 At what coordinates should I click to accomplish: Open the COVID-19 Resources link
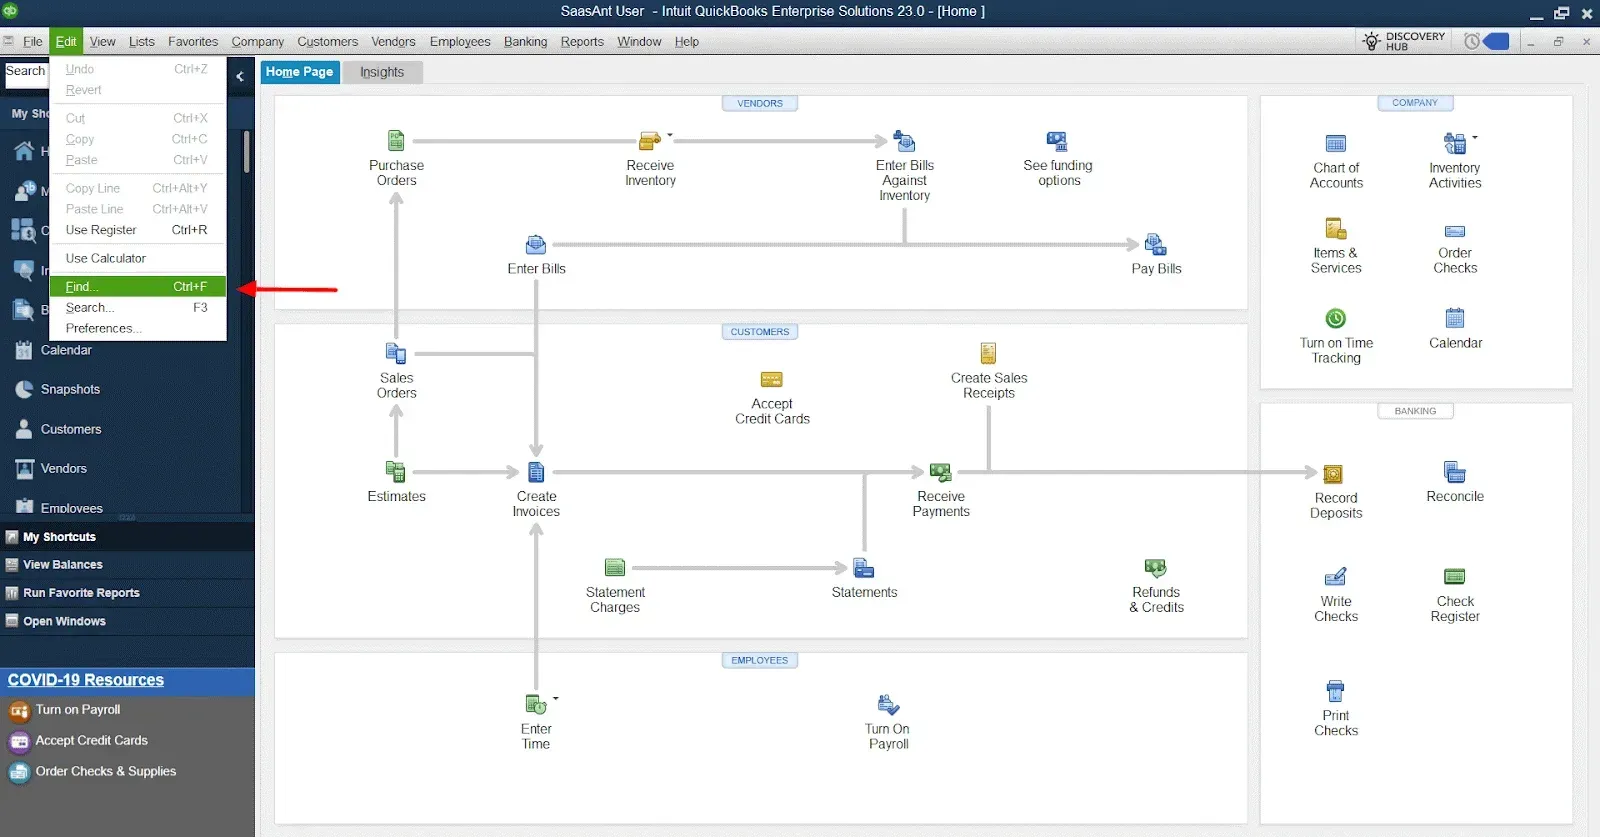pyautogui.click(x=86, y=680)
